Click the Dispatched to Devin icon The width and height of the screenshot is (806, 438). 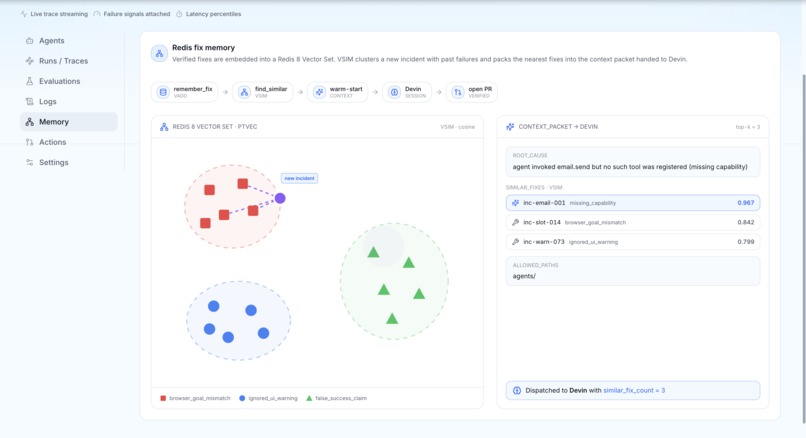517,391
